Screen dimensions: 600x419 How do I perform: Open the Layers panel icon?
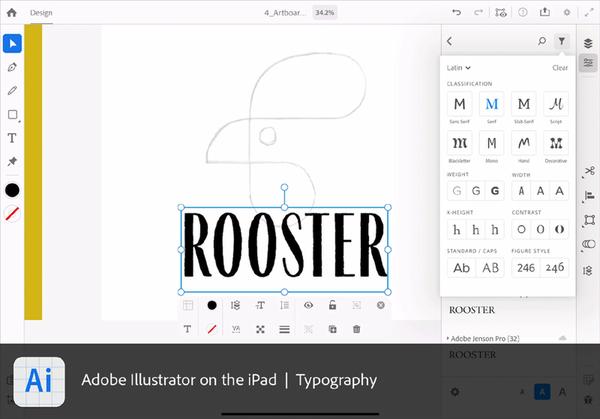point(588,43)
